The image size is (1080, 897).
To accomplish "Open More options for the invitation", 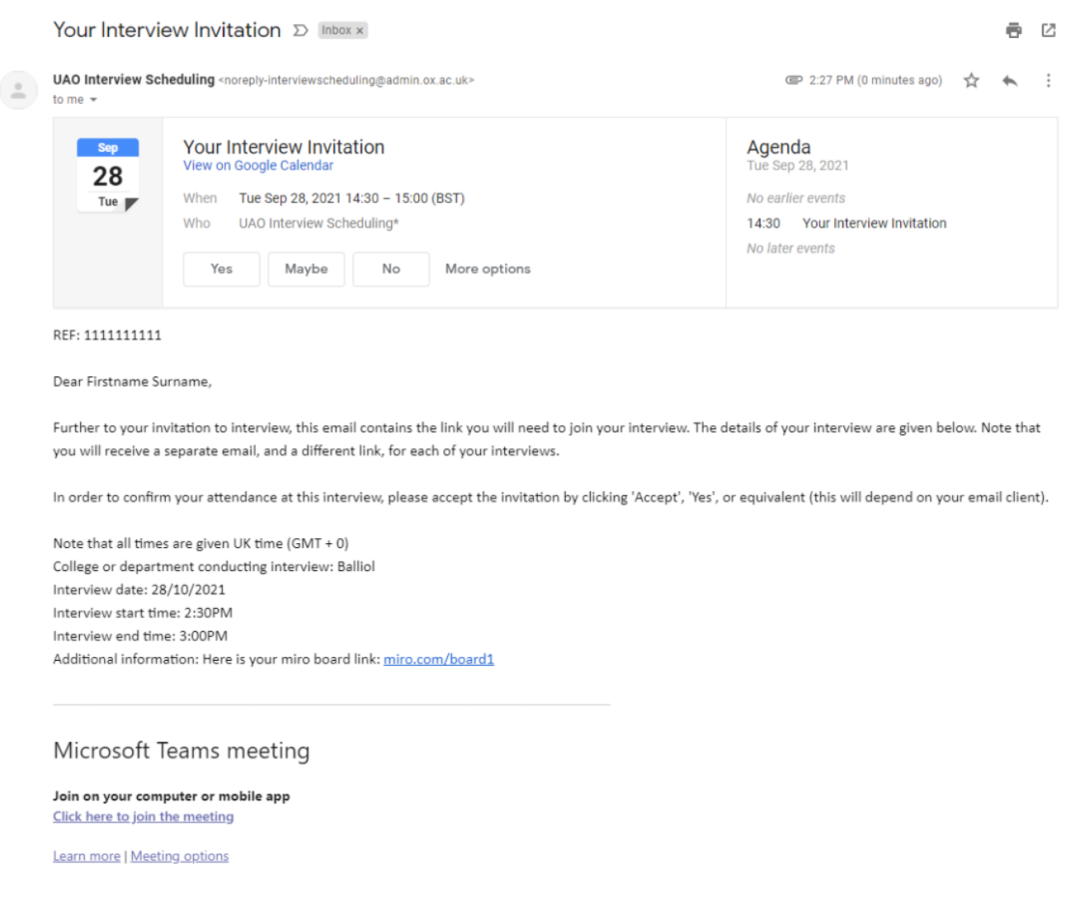I will (x=488, y=269).
